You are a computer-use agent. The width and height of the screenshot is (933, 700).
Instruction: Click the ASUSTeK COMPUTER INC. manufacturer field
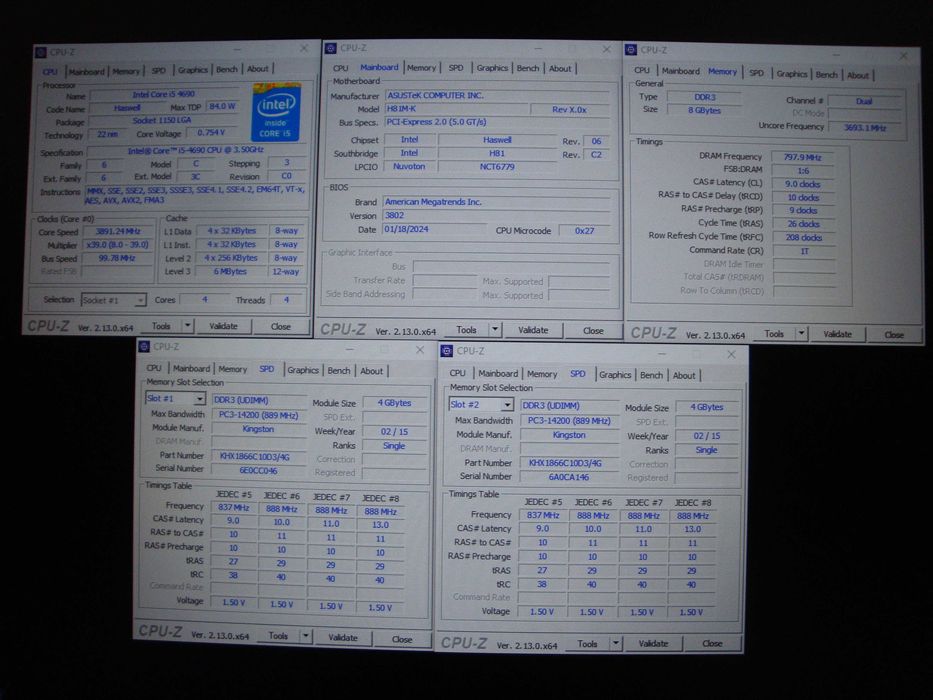coord(497,95)
